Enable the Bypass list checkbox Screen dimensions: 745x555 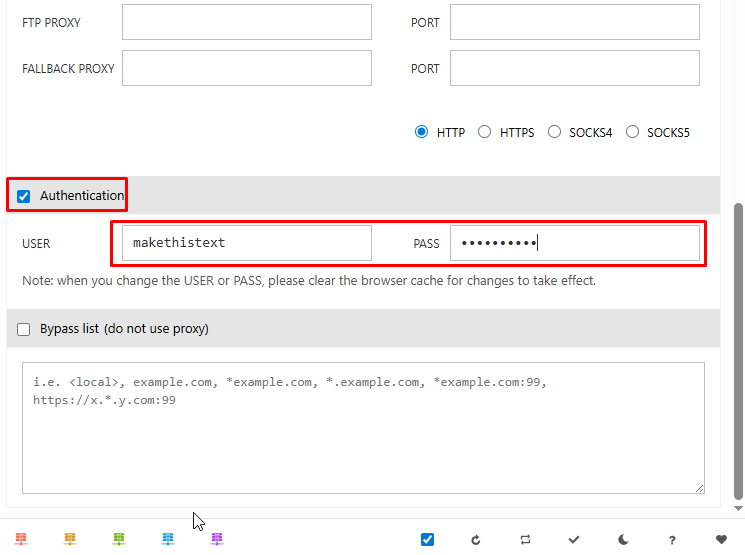pos(24,329)
